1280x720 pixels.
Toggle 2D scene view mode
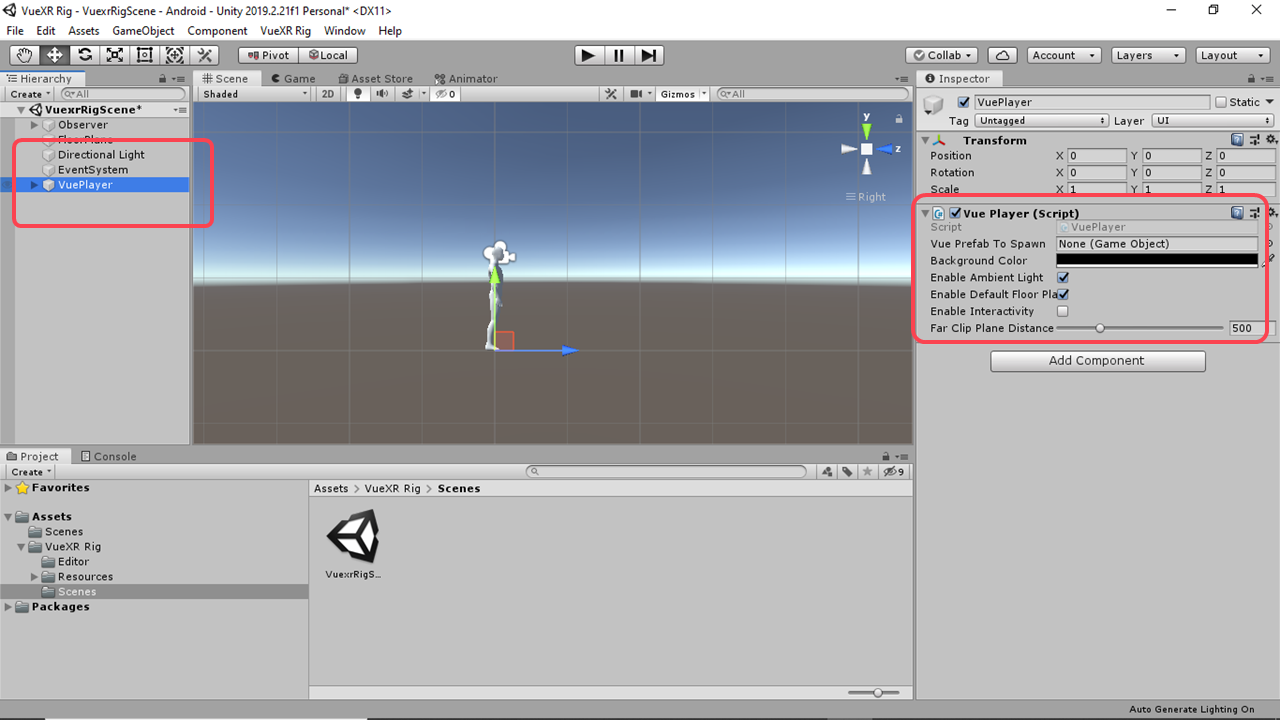tap(327, 94)
